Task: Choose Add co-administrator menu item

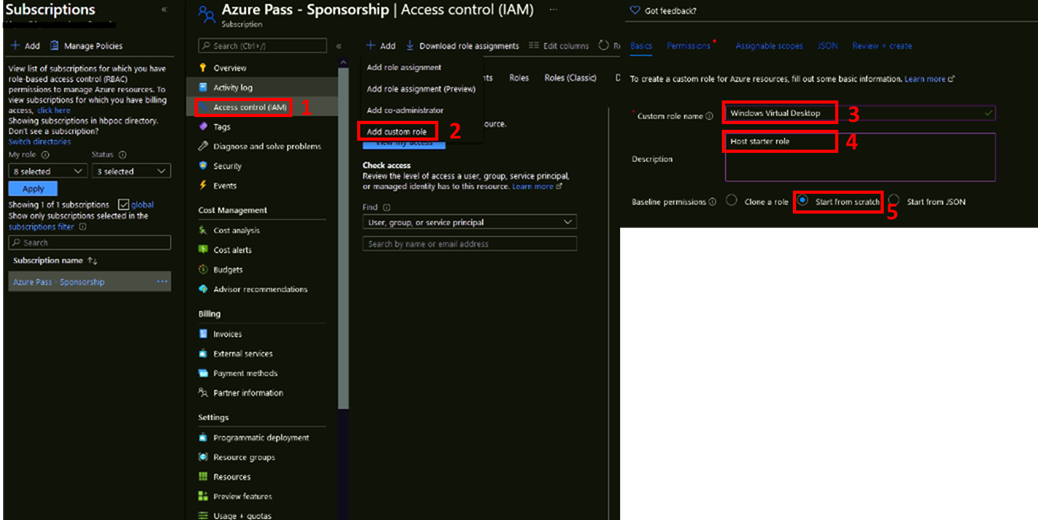Action: [405, 110]
